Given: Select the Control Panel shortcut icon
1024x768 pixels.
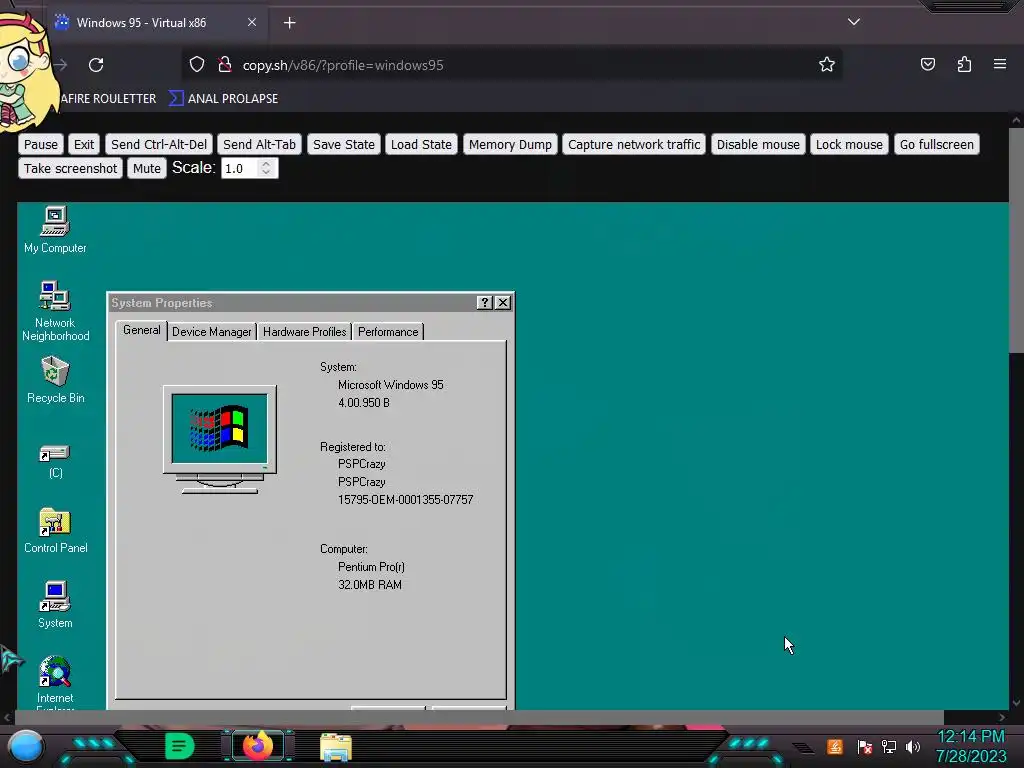Looking at the screenshot, I should click(55, 530).
